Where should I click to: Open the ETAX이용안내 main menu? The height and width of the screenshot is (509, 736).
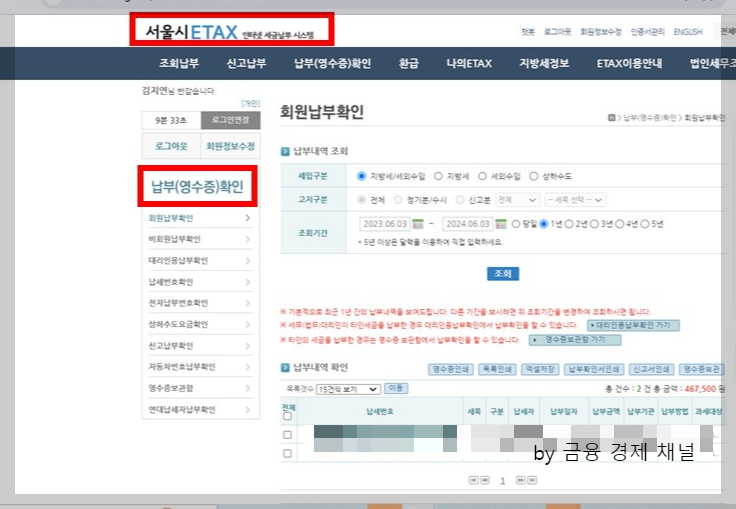click(629, 63)
